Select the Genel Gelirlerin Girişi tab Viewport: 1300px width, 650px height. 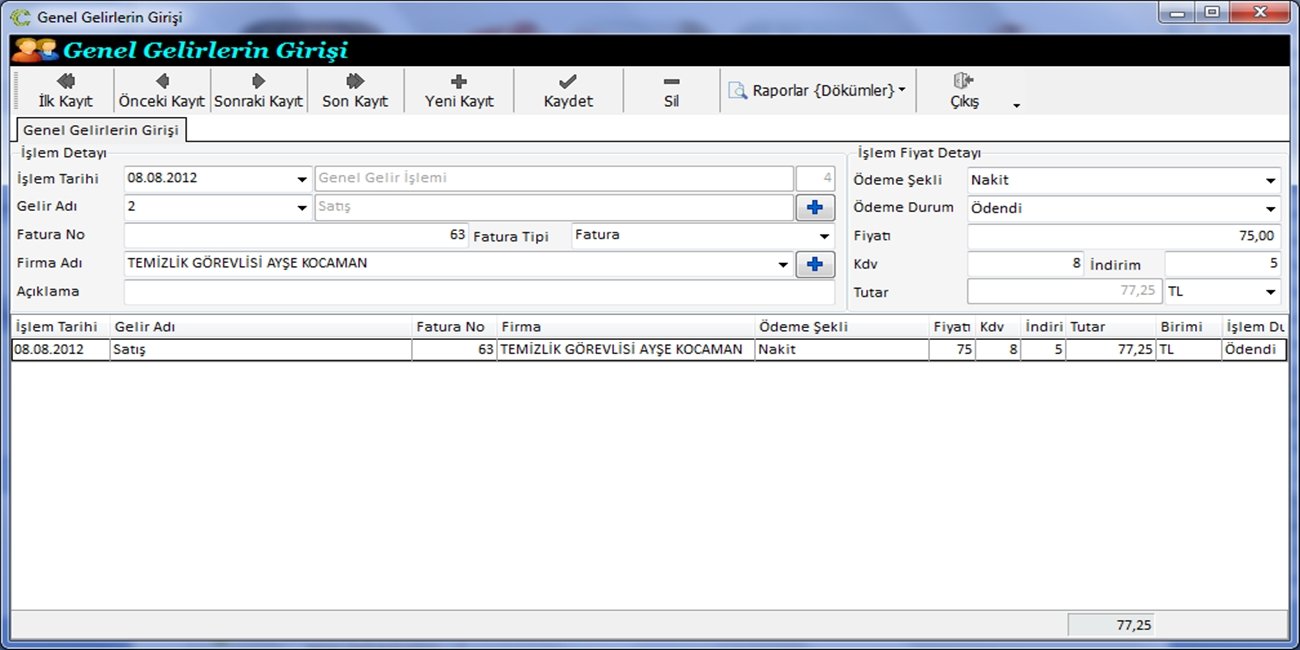pos(100,130)
